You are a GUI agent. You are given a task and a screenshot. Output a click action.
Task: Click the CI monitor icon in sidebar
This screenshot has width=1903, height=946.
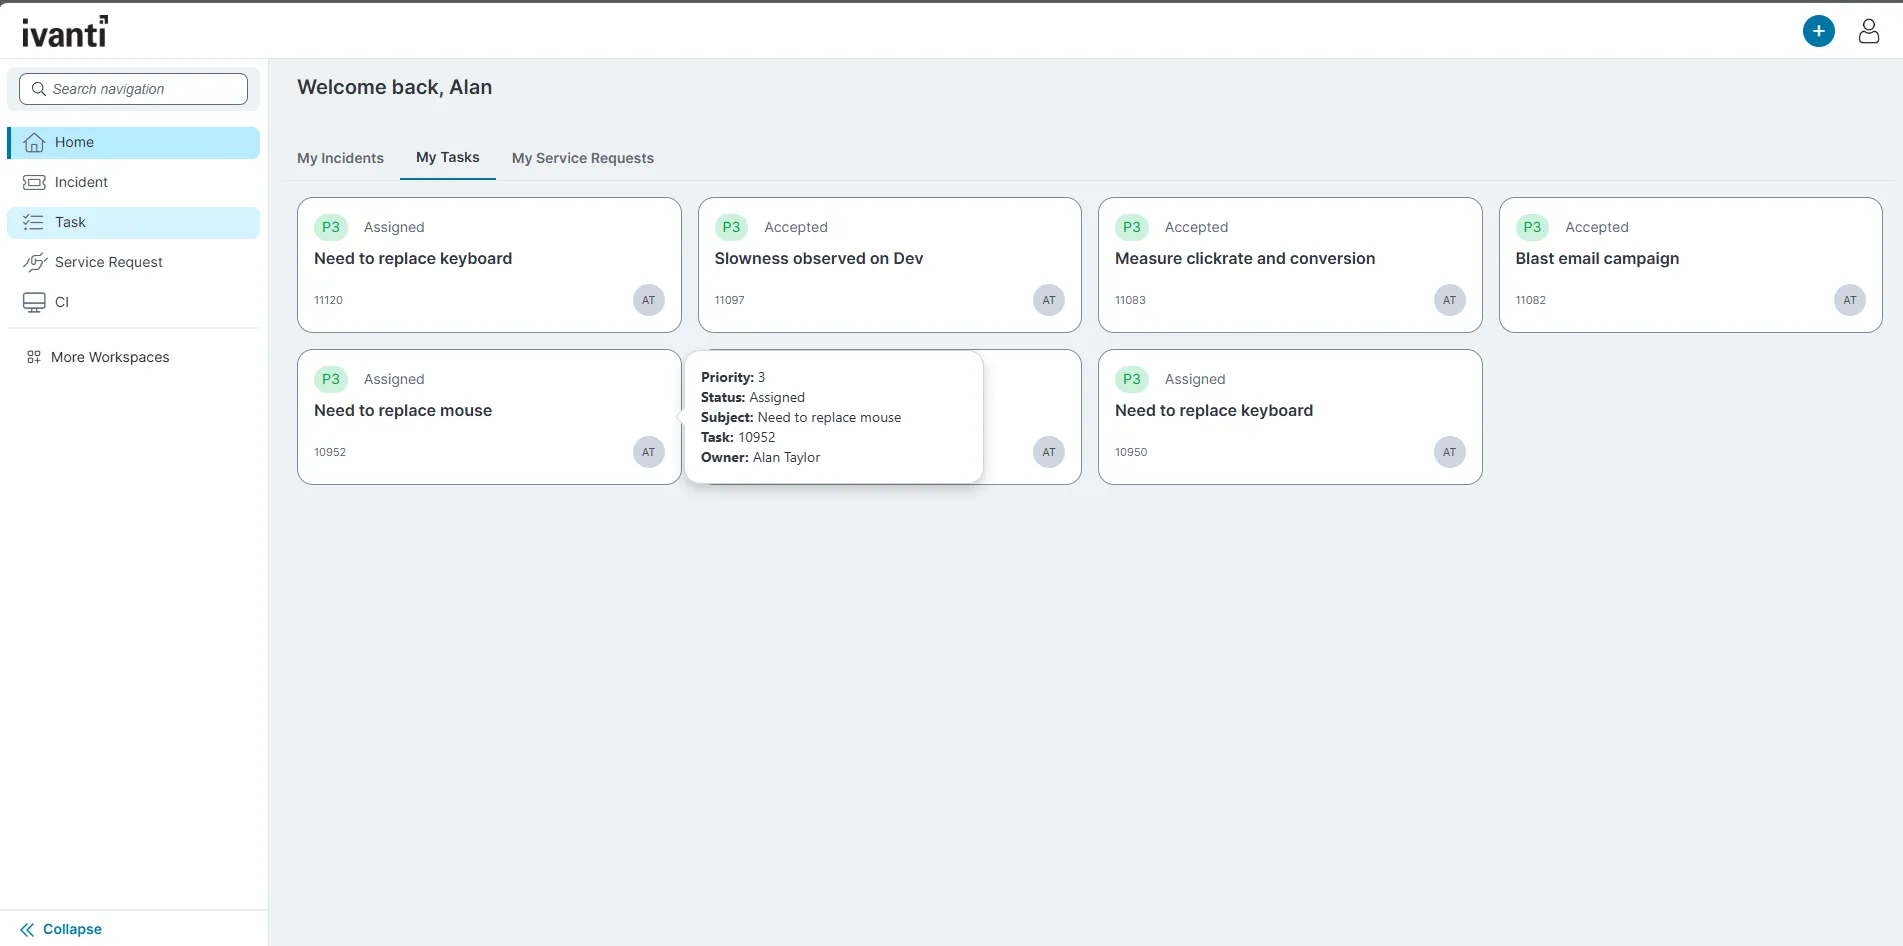[x=34, y=302]
